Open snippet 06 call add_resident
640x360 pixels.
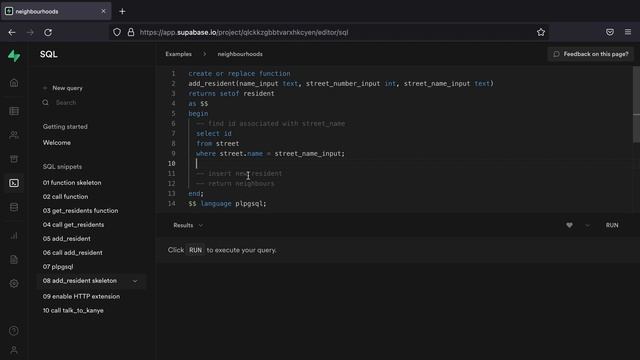(x=73, y=253)
